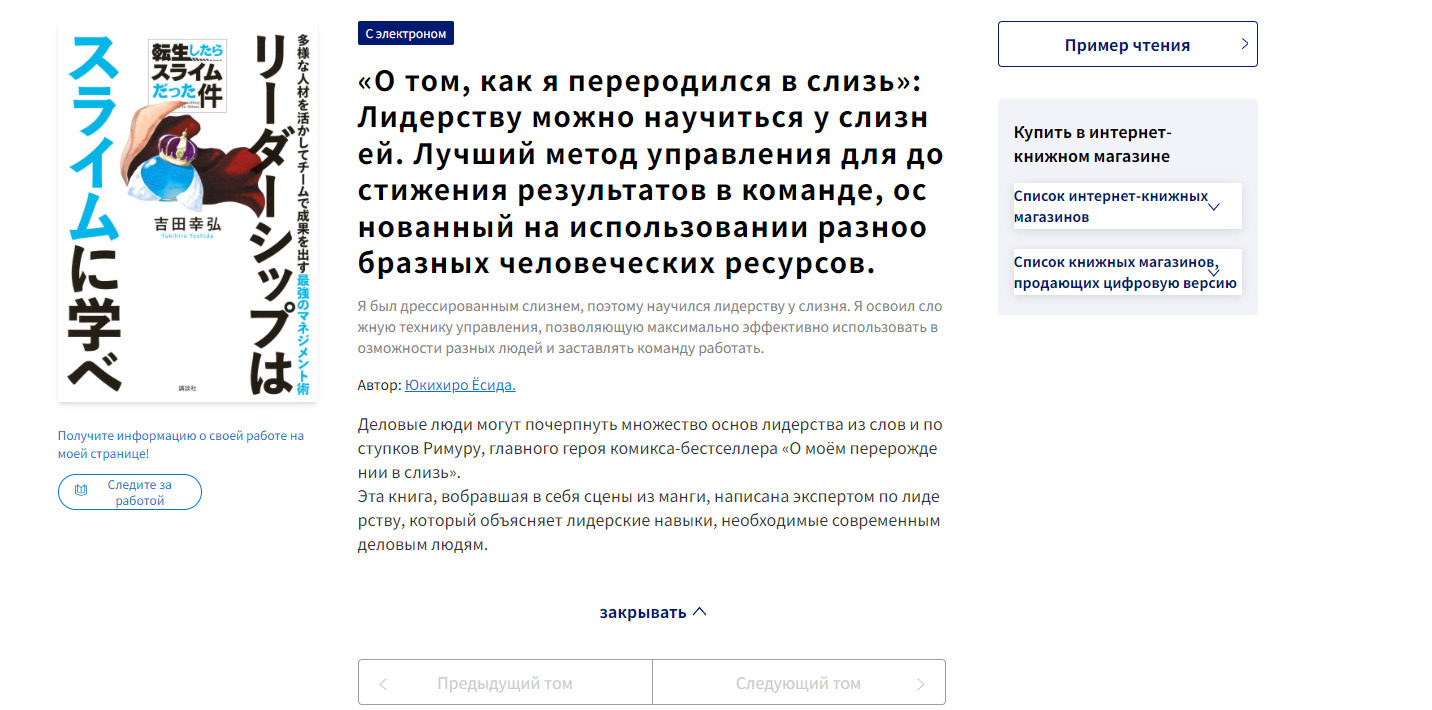Screen dimensions: 1432x710
Task: Click the С электроном badge
Action: tap(406, 34)
